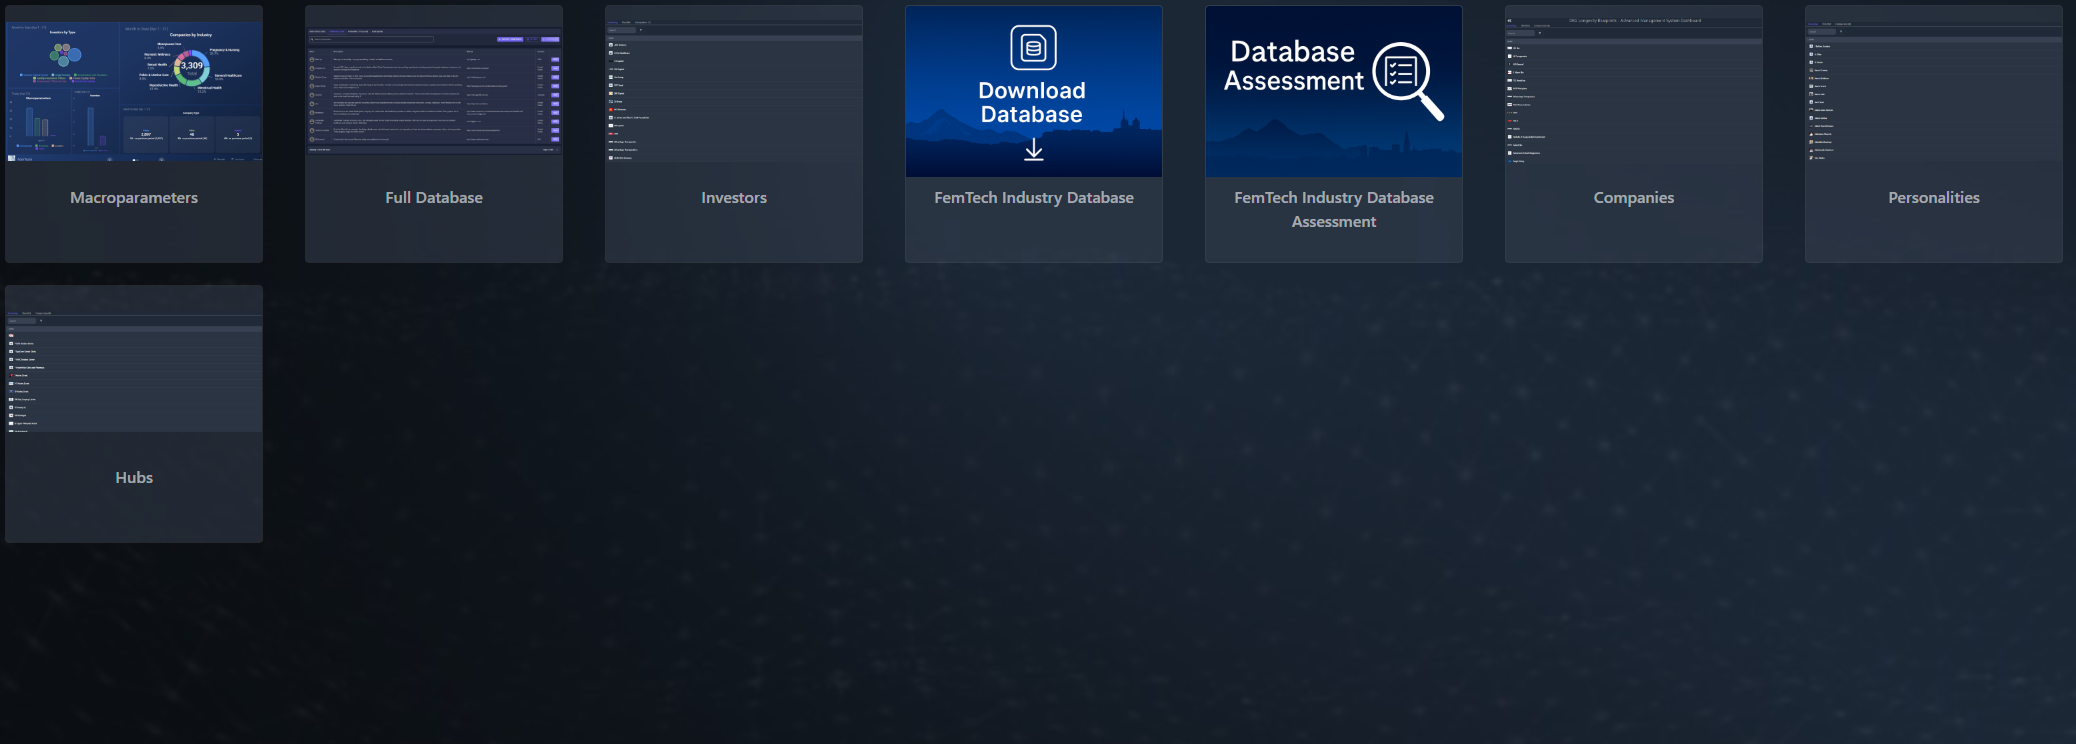Image resolution: width=2076 pixels, height=744 pixels.
Task: Click the Companies card title
Action: point(1634,198)
